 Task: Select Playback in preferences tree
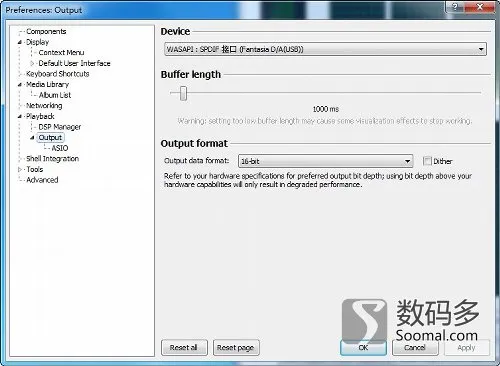click(40, 116)
